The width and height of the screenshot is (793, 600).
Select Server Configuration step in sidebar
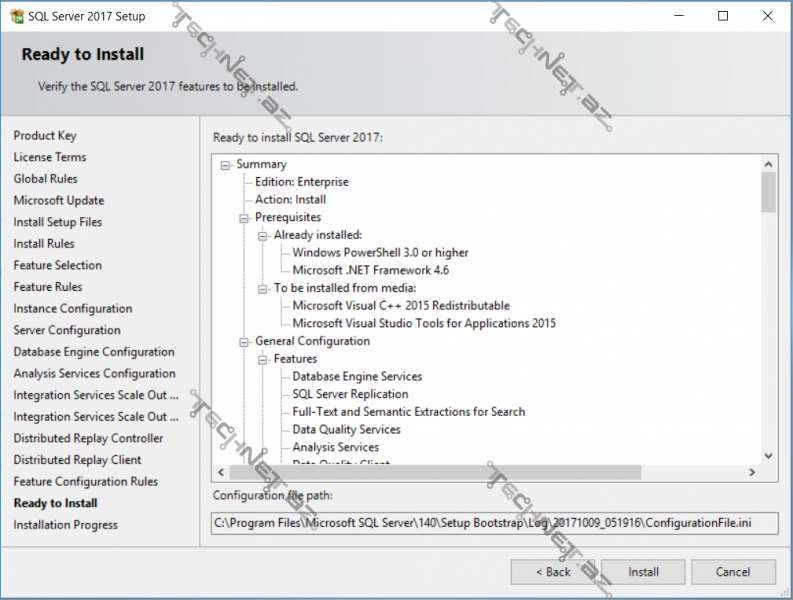[x=66, y=330]
